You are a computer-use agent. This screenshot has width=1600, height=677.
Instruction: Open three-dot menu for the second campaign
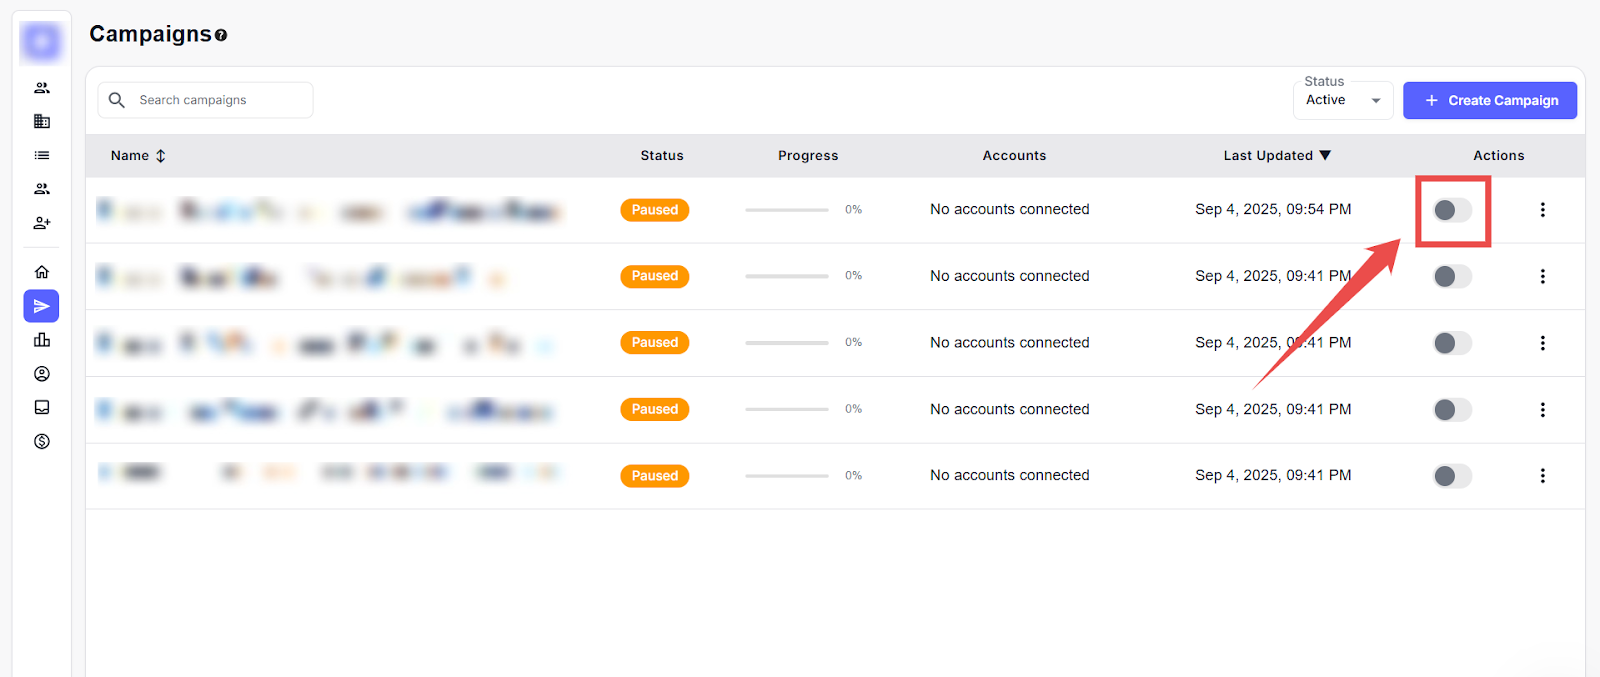(x=1542, y=276)
